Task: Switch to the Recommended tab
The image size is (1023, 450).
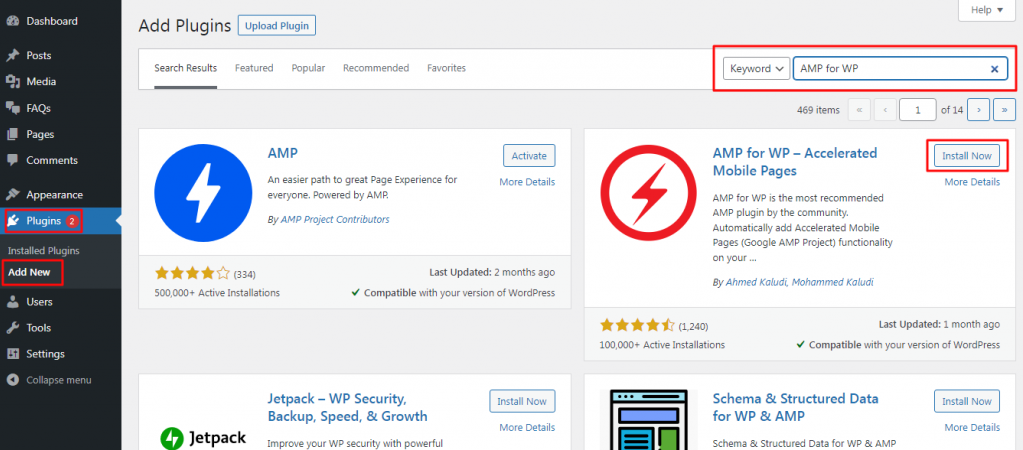Action: coord(376,68)
